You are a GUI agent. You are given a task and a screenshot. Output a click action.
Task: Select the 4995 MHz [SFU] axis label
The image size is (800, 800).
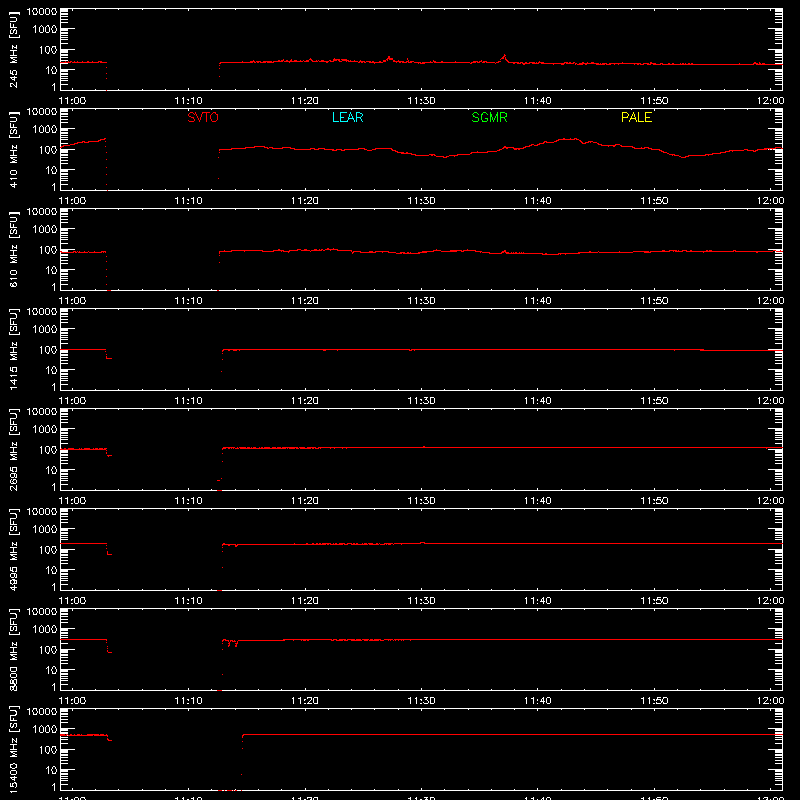point(13,549)
